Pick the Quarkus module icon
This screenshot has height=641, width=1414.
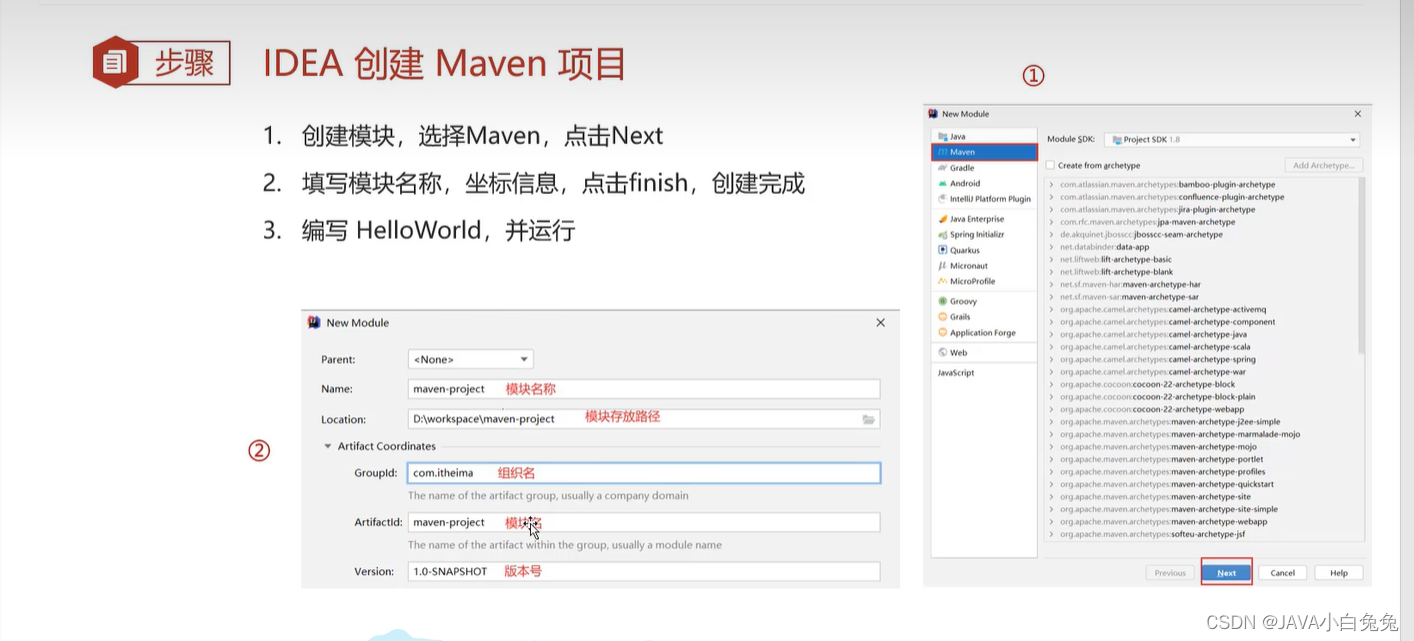[943, 250]
